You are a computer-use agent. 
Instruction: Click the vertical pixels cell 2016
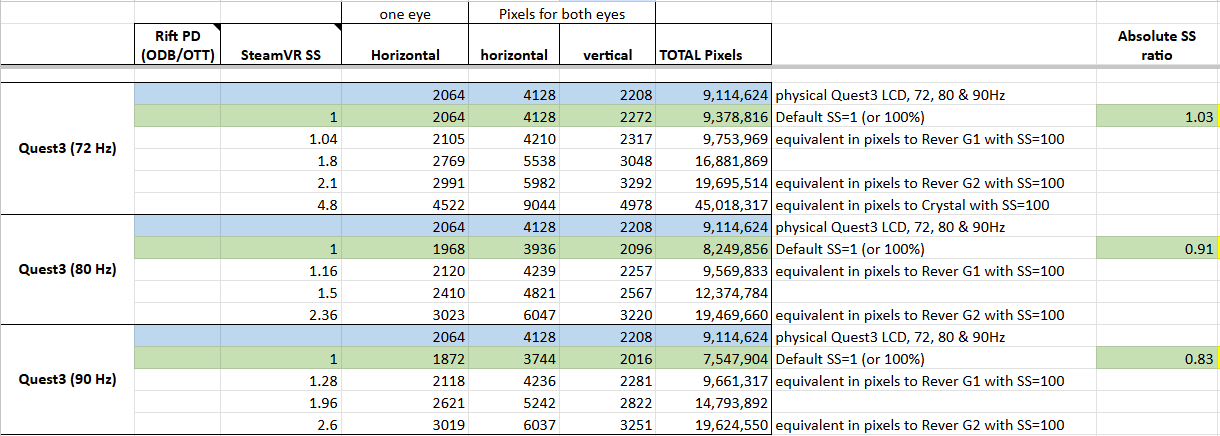[607, 359]
